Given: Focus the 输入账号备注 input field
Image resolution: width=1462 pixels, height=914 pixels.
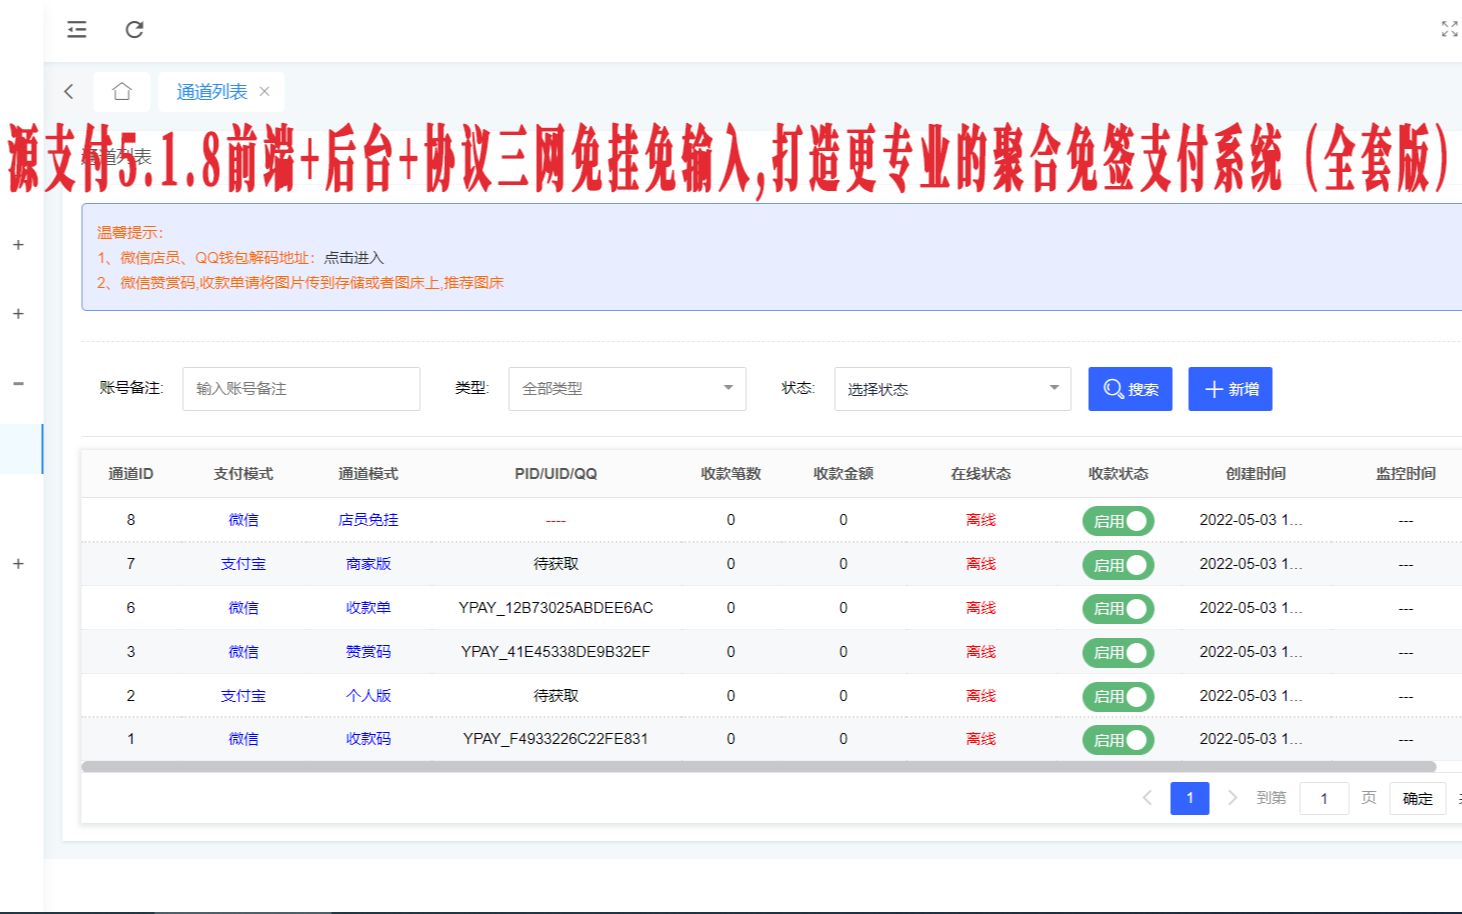Looking at the screenshot, I should click(x=301, y=389).
